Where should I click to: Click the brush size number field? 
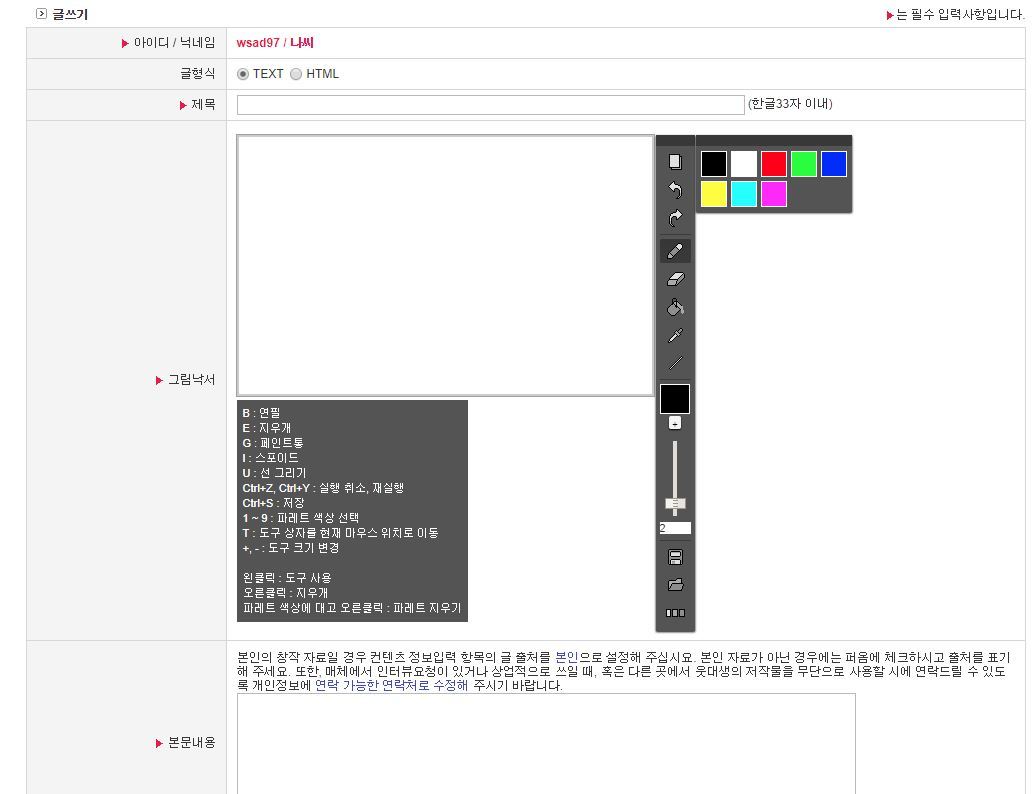pyautogui.click(x=675, y=528)
